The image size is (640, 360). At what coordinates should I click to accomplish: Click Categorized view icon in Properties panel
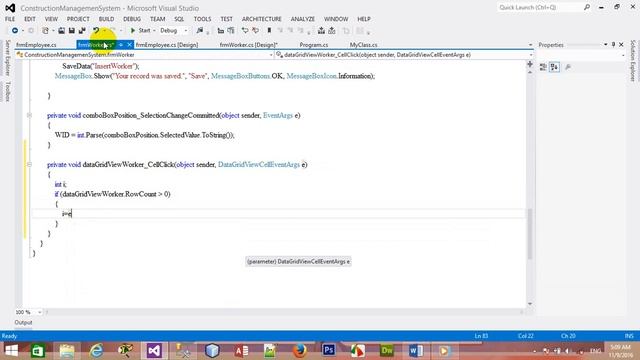click(x=543, y=67)
